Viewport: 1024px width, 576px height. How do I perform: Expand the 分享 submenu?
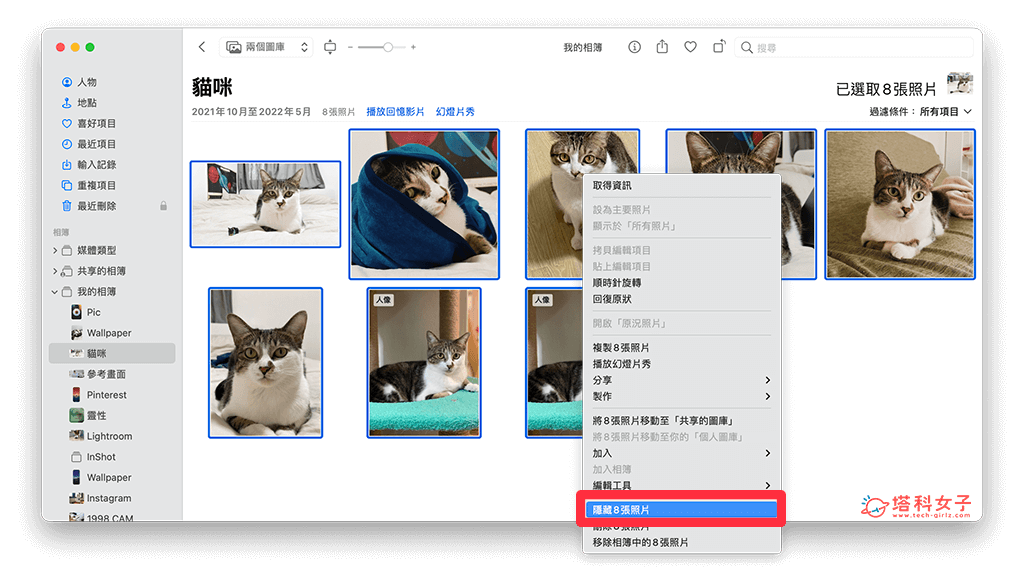click(682, 380)
